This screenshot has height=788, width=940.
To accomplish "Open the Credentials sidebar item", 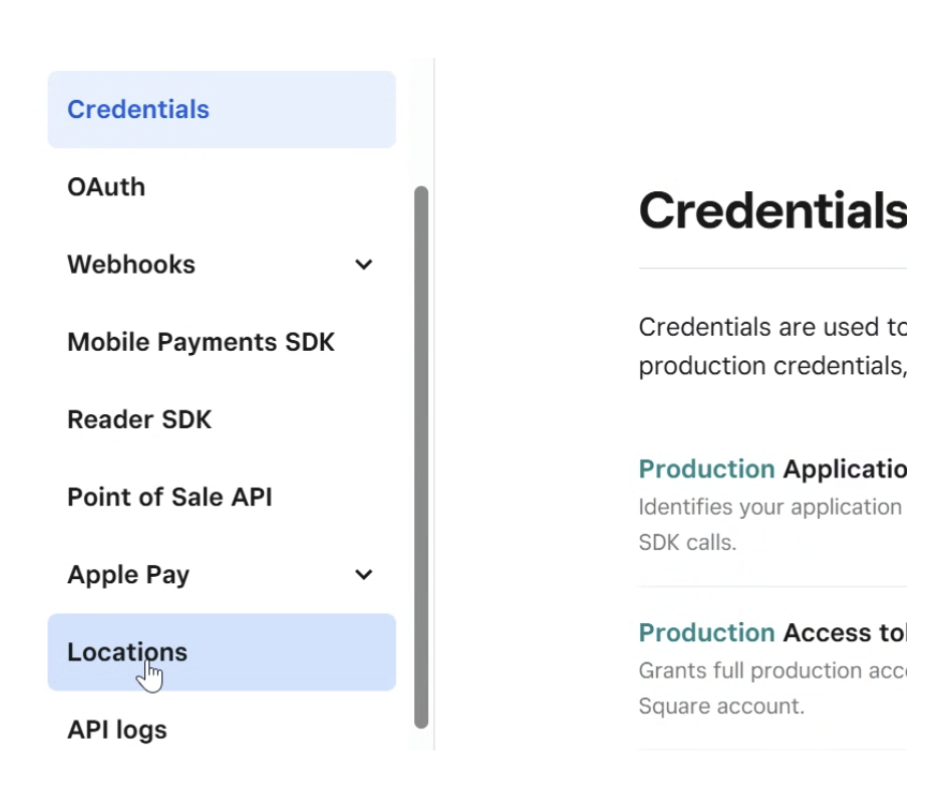I will (138, 109).
